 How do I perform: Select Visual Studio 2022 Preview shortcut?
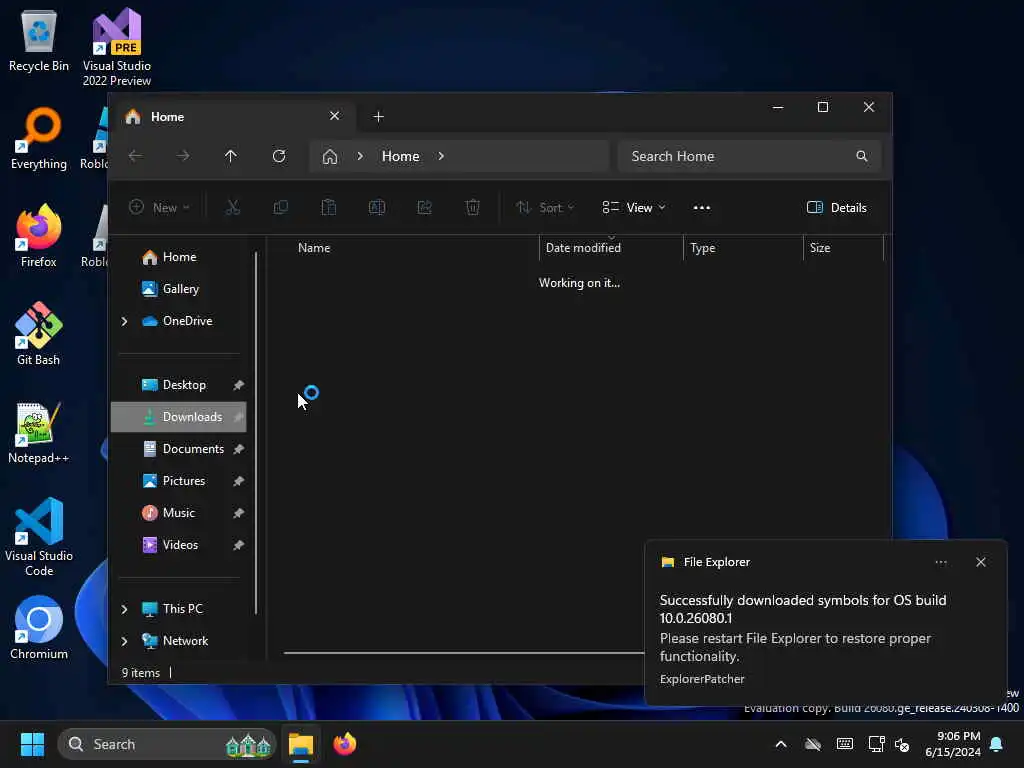117,47
